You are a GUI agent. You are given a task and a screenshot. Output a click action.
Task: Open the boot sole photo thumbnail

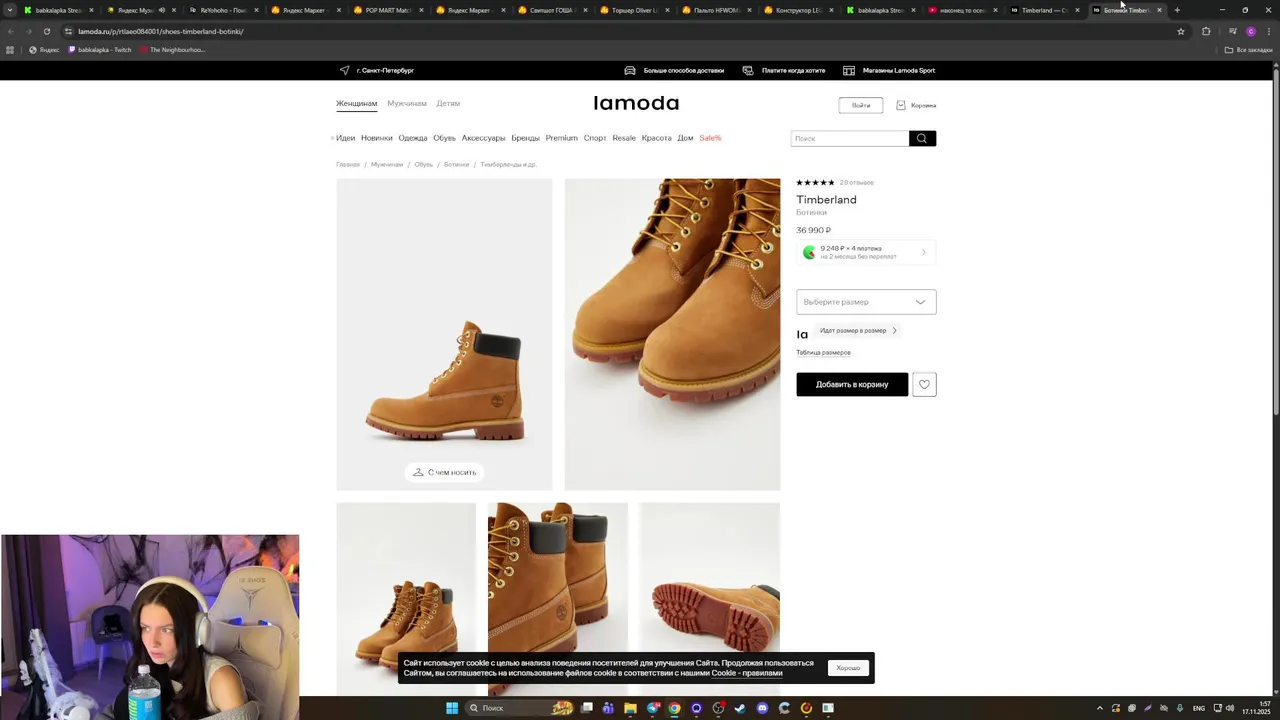point(709,598)
